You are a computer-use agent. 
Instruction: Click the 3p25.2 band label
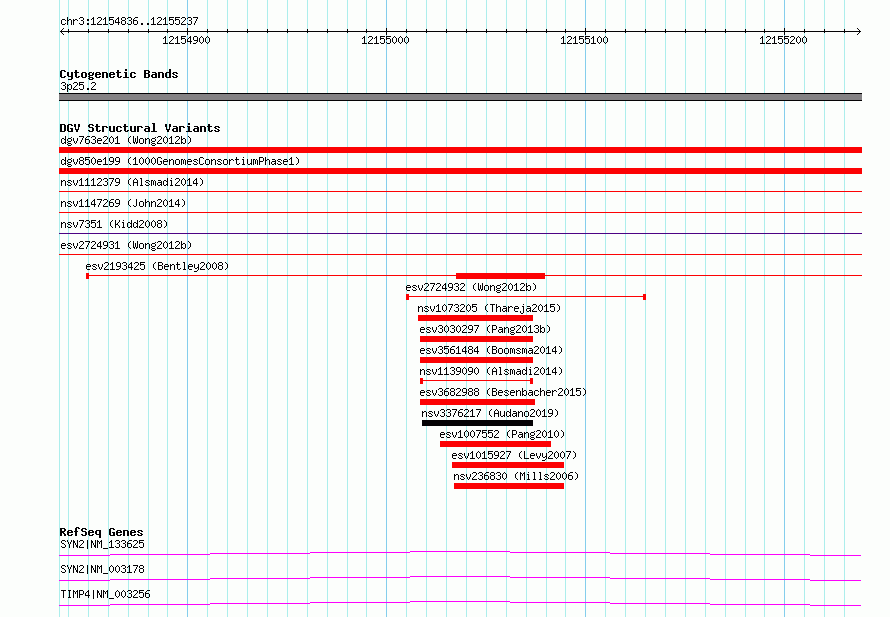click(x=78, y=86)
